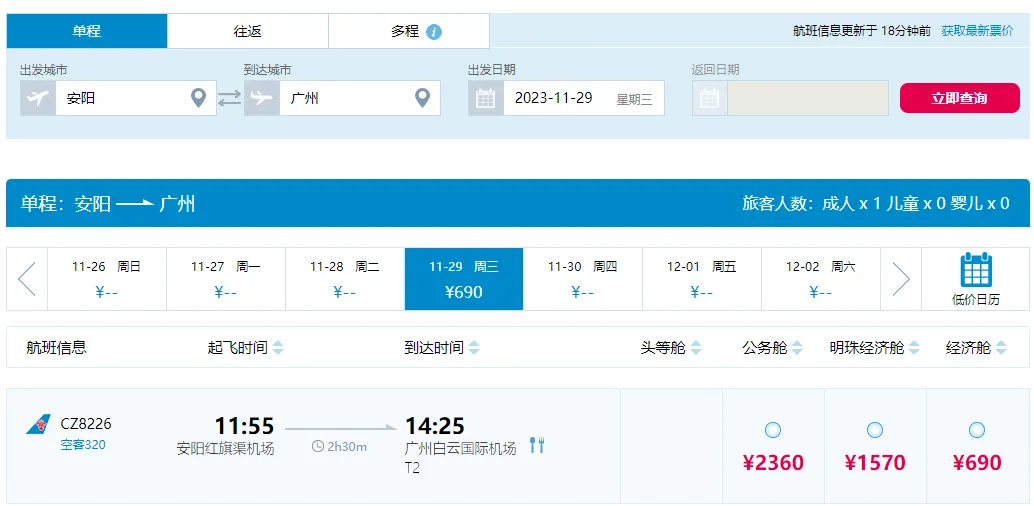This screenshot has width=1034, height=506.
Task: Click get latest fares (获取最新票价) link
Action: (977, 30)
